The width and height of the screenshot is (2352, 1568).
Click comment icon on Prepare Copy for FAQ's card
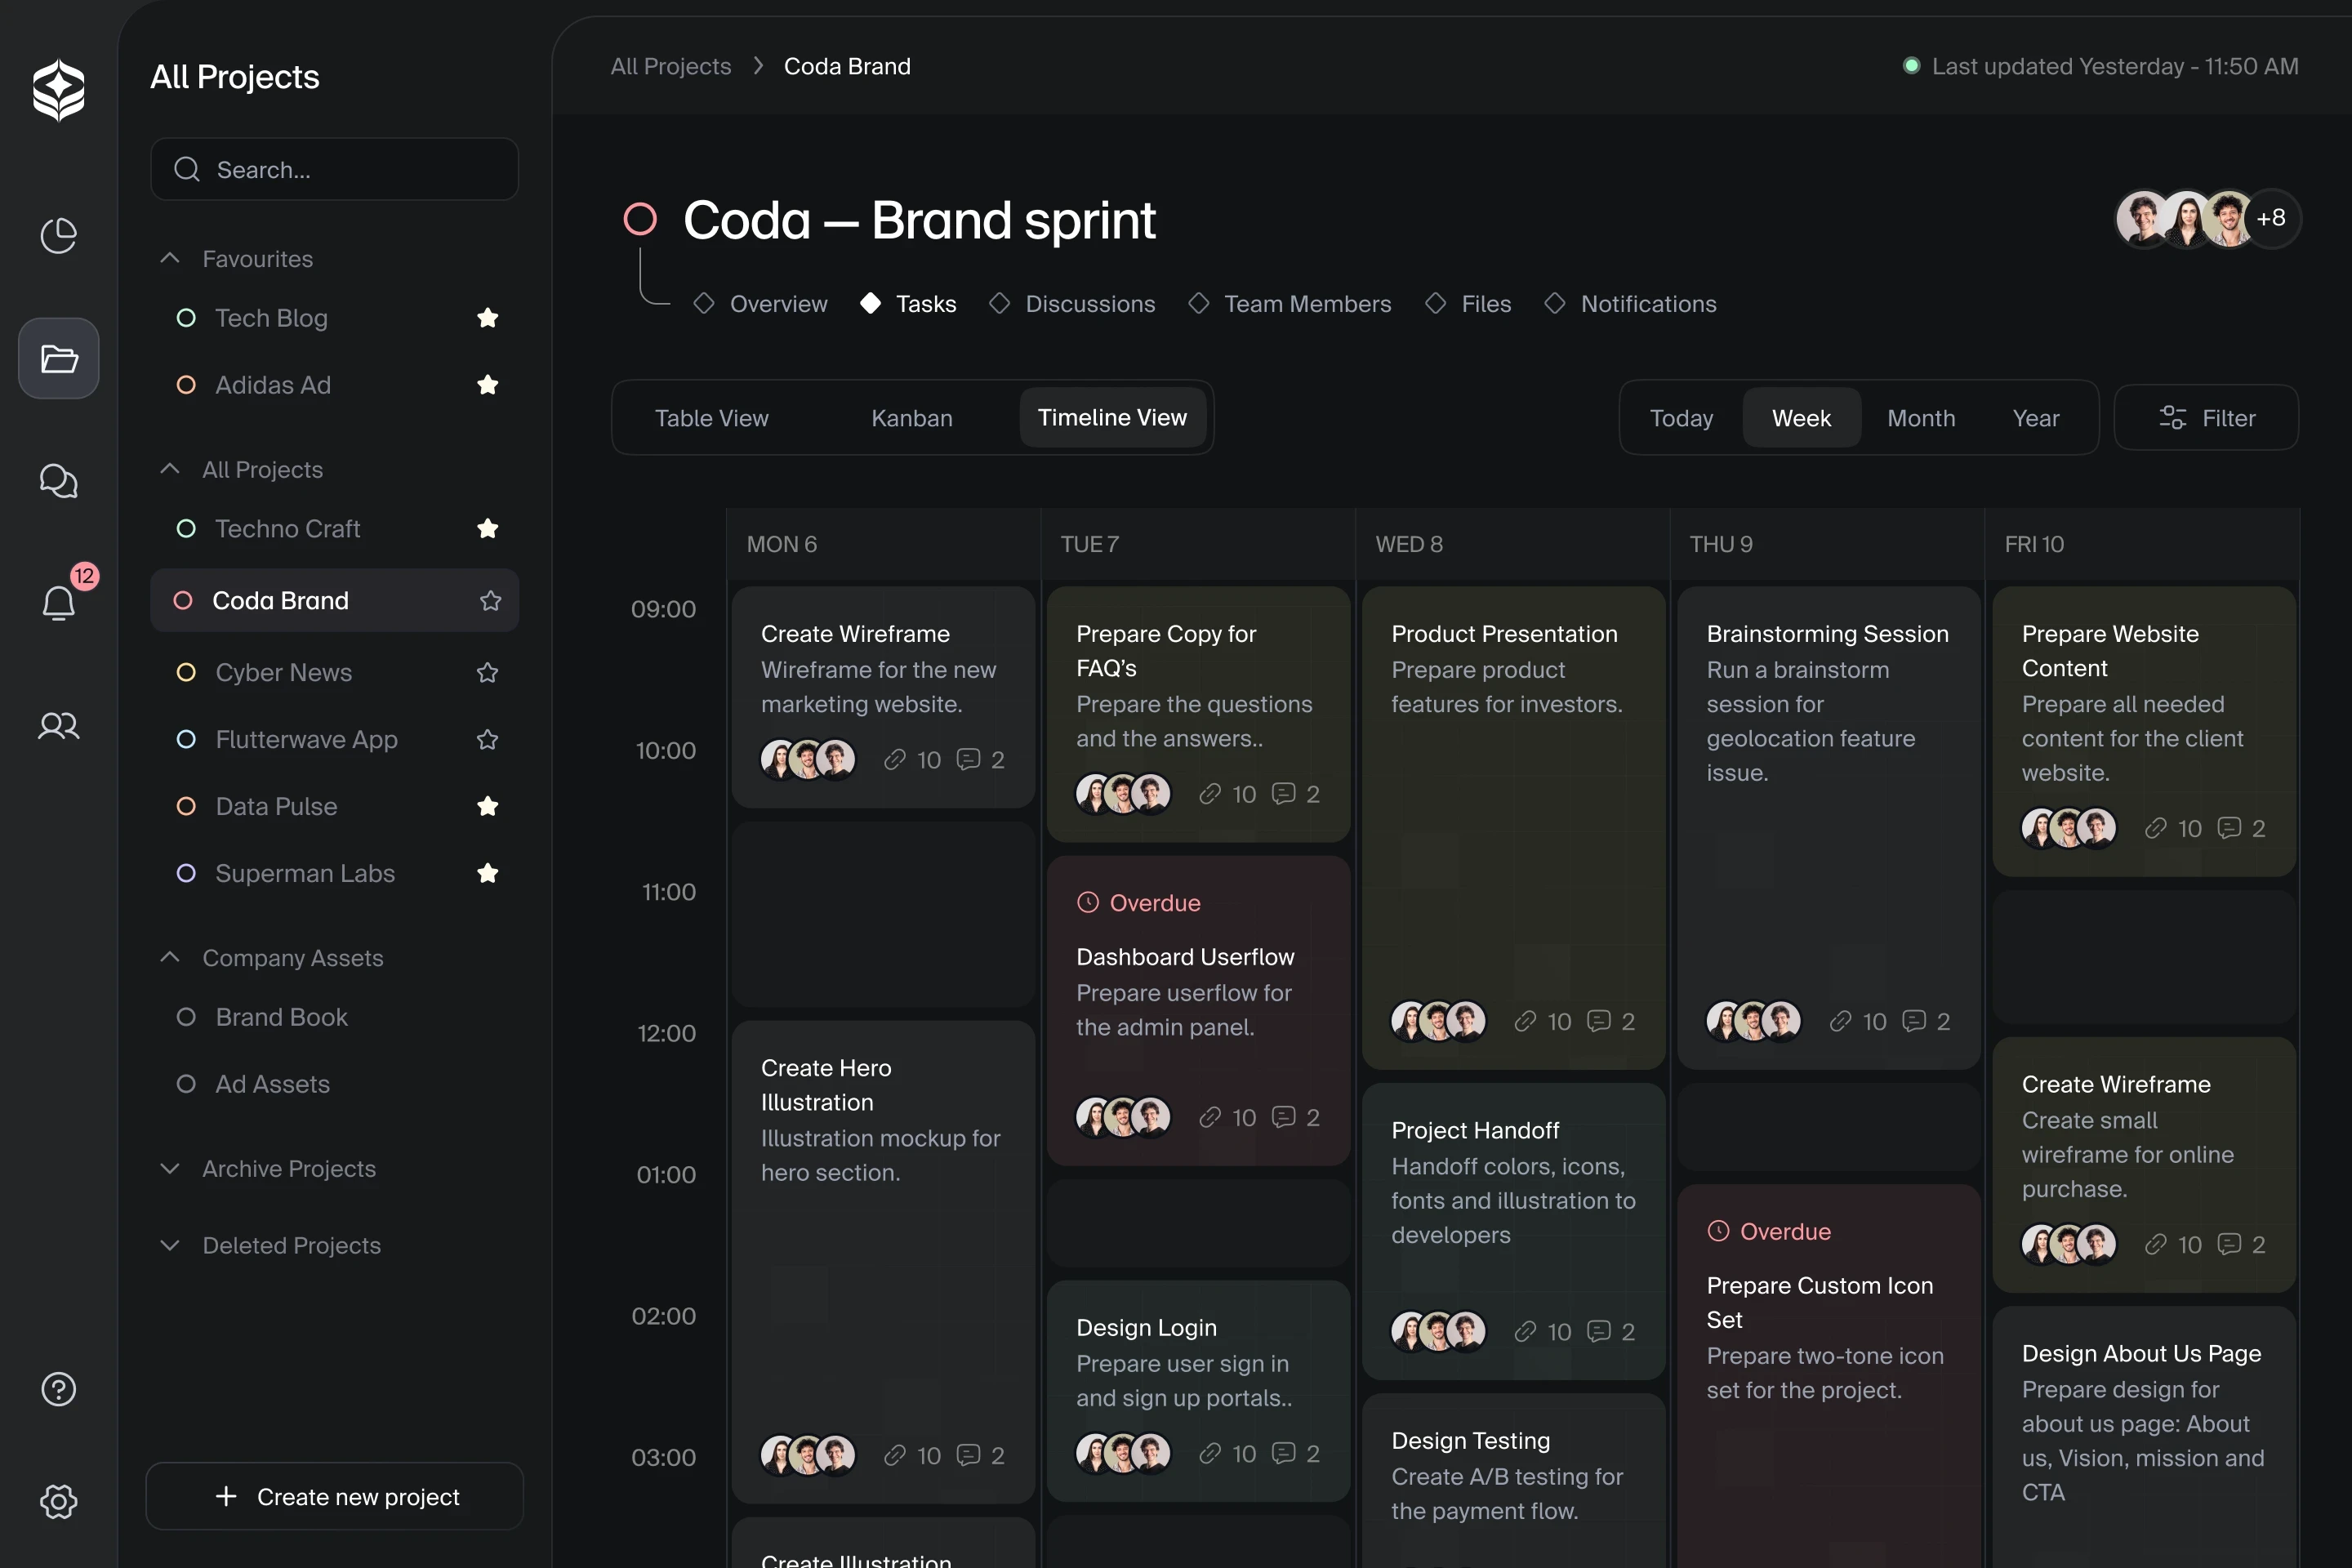(1283, 794)
